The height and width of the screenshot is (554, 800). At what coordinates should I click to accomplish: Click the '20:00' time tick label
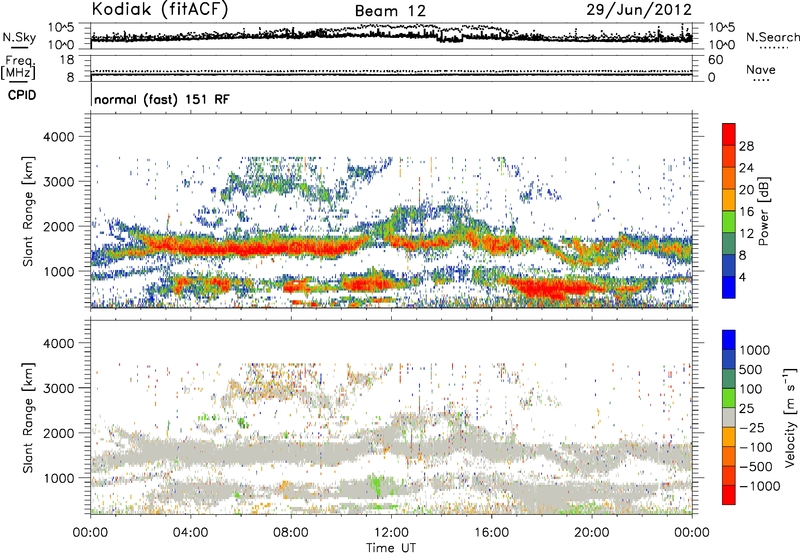point(591,533)
